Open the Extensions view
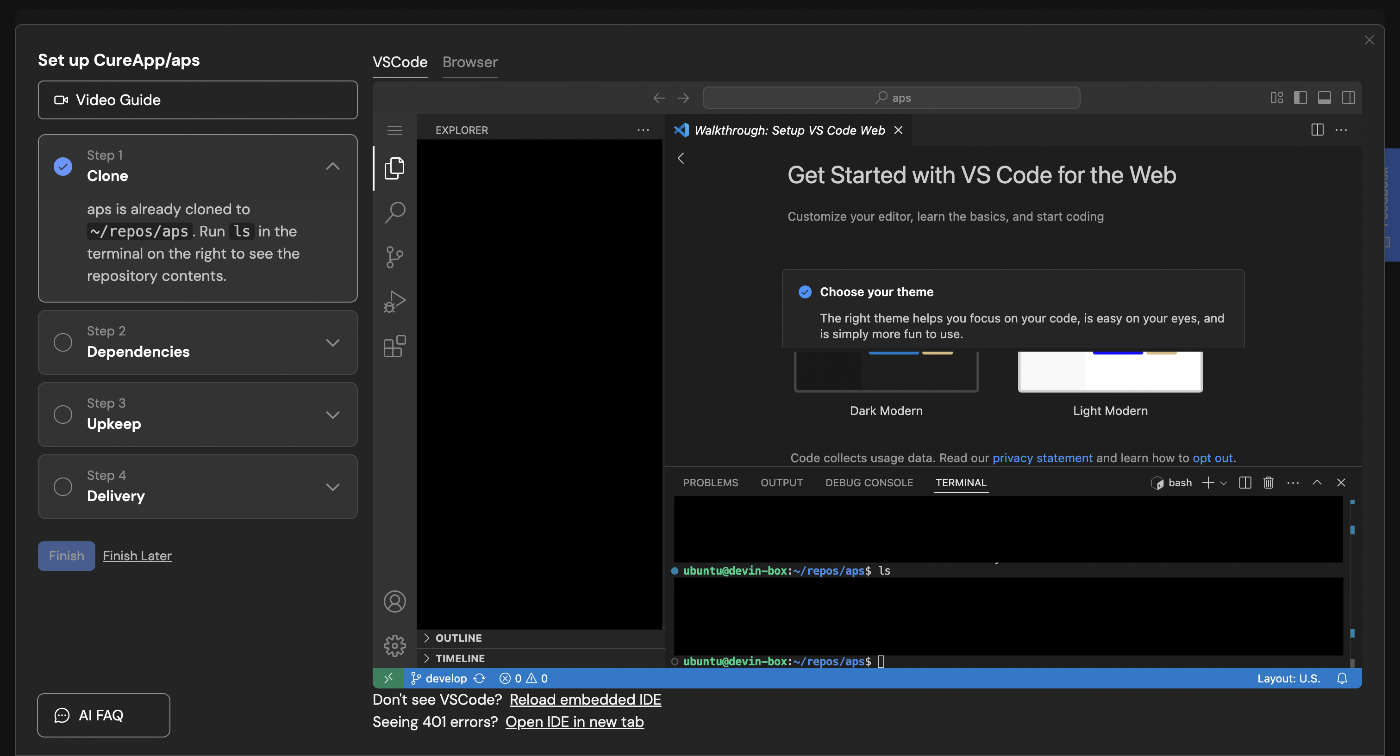This screenshot has width=1400, height=756. pos(394,346)
